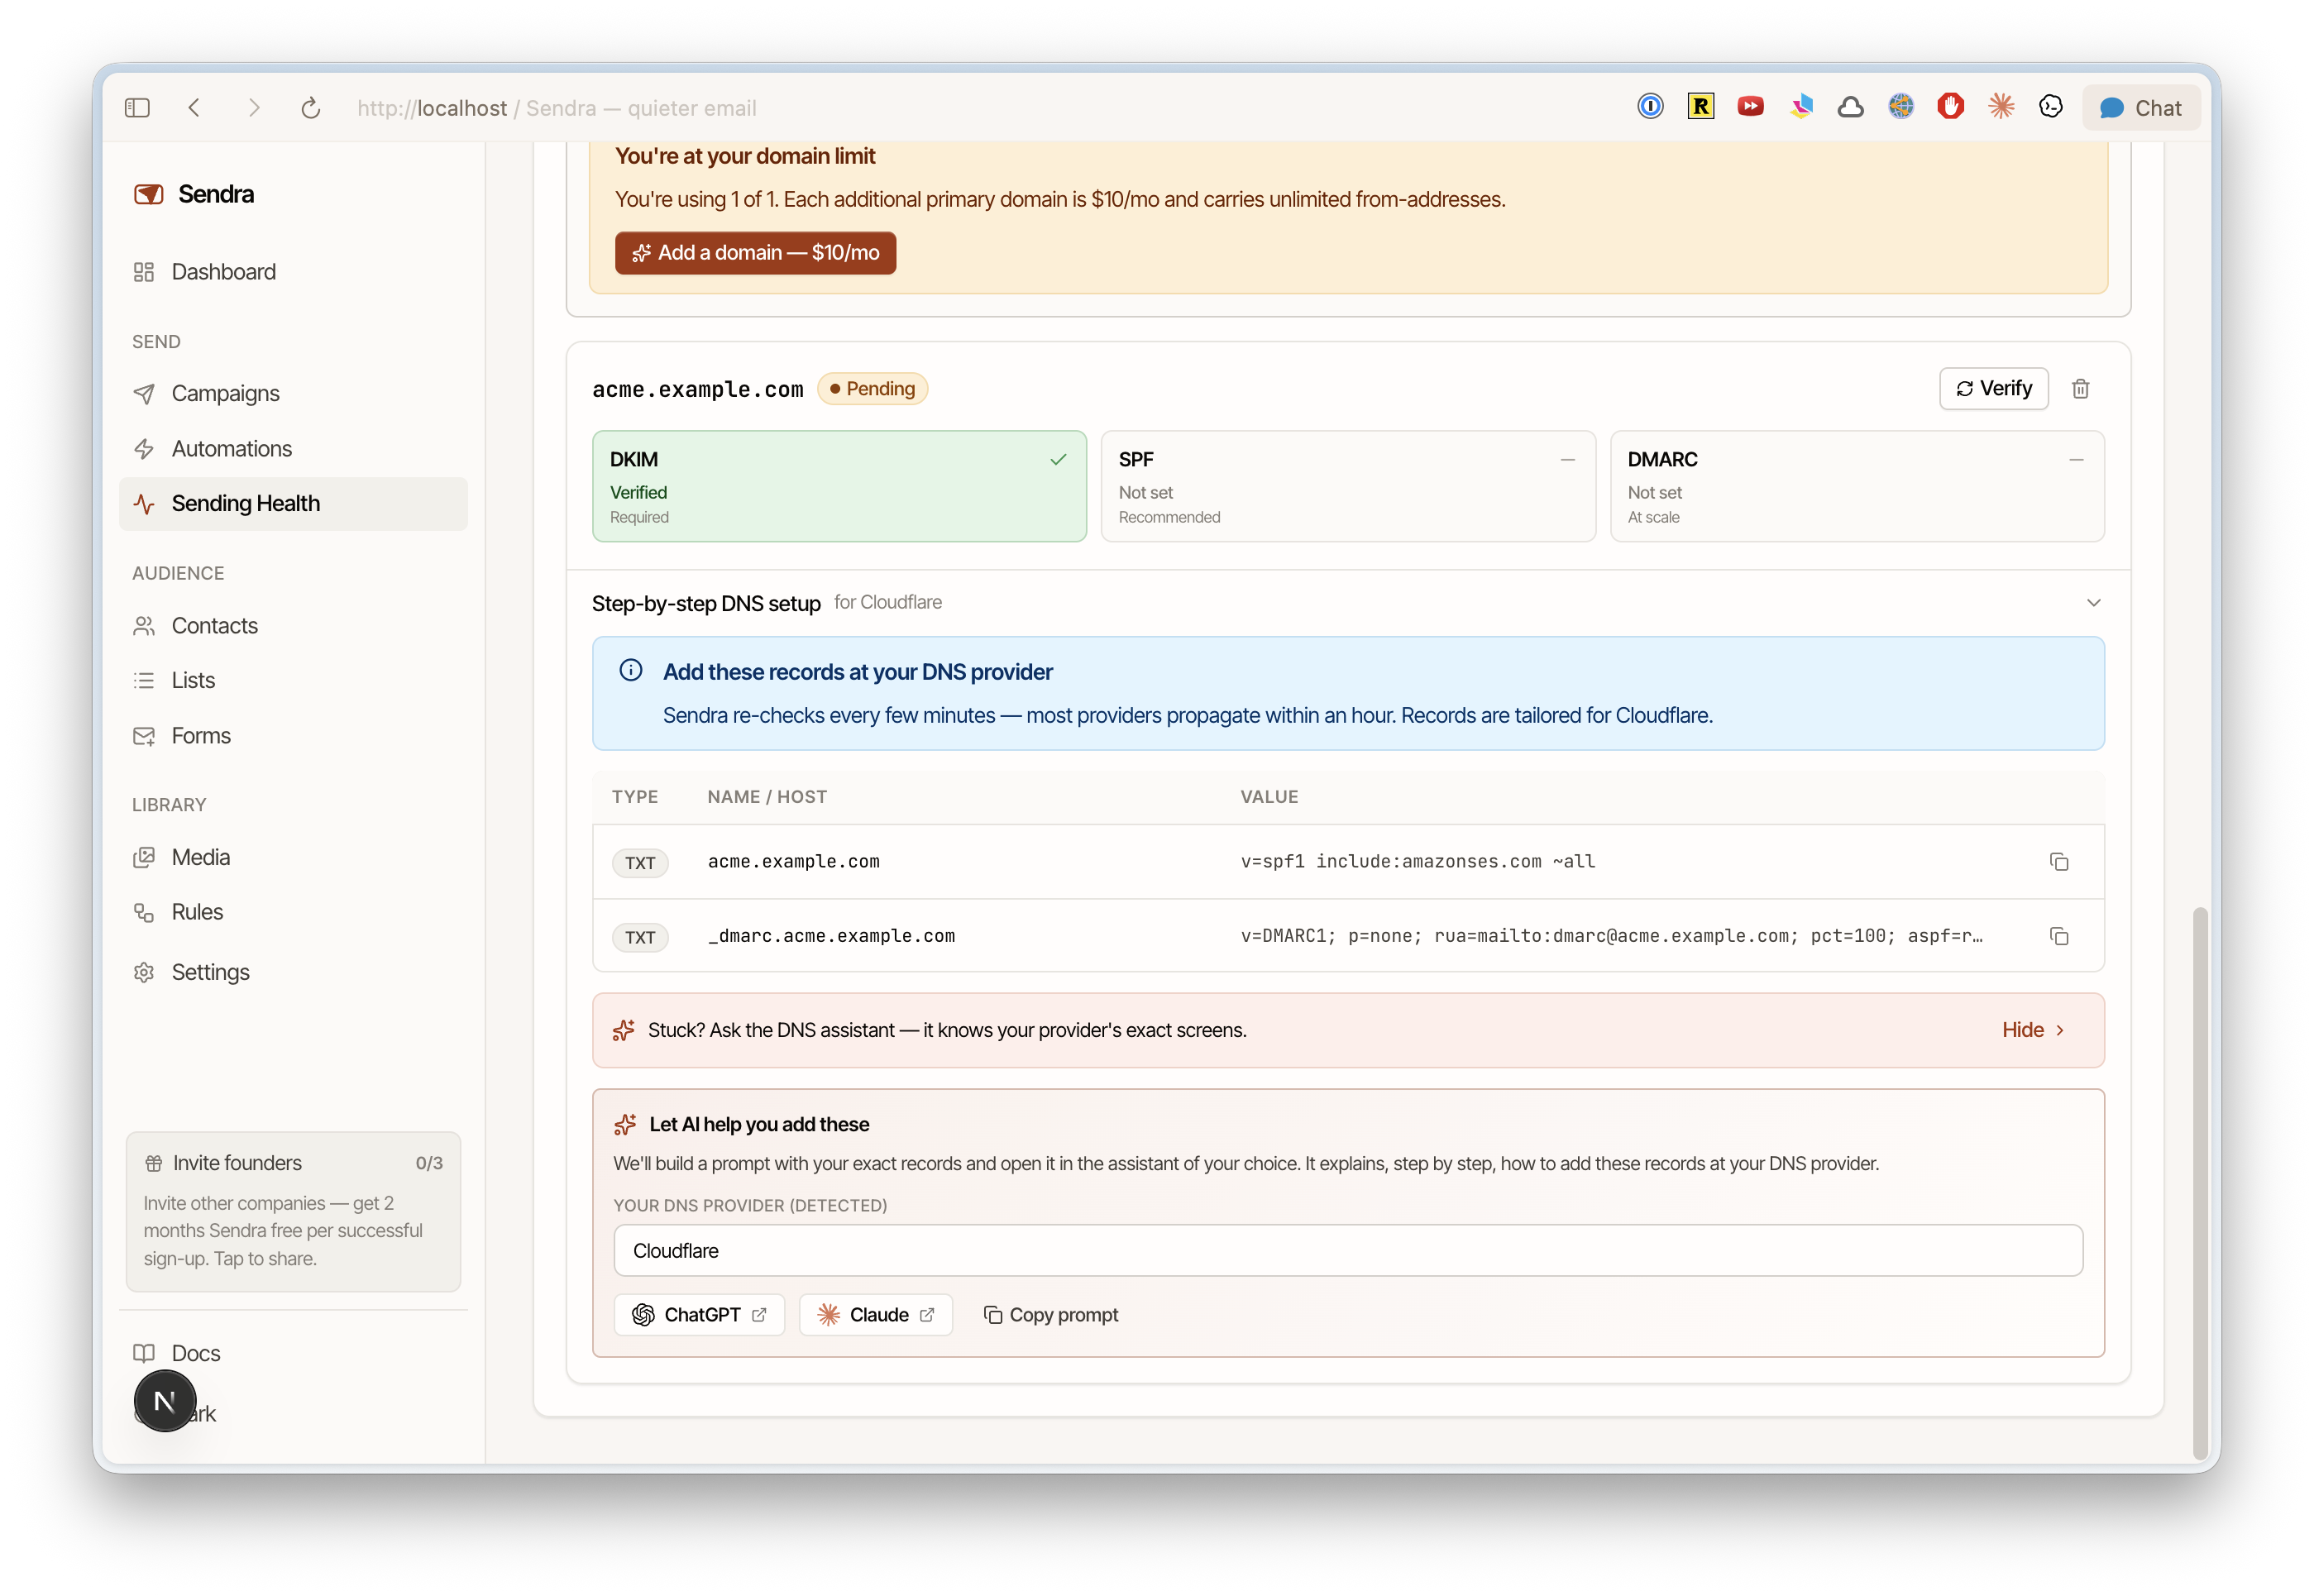Click the TXT badge in DMARC row
The image size is (2314, 1596).
tap(640, 938)
